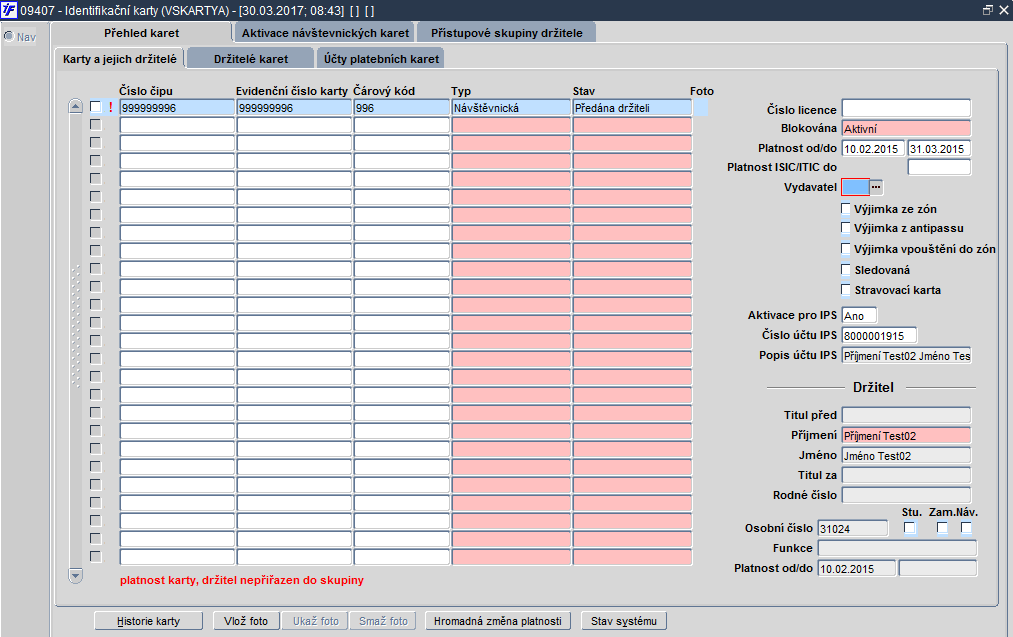Viewport: 1013px width, 637px height.
Task: Click the Titul před field
Action: (x=906, y=415)
